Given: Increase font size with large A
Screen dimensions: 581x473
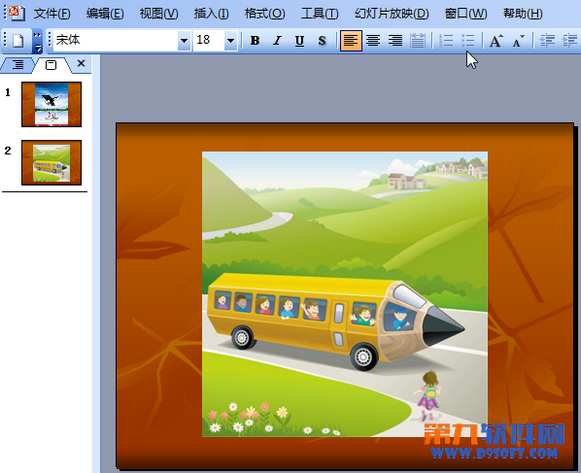Looking at the screenshot, I should [x=496, y=40].
